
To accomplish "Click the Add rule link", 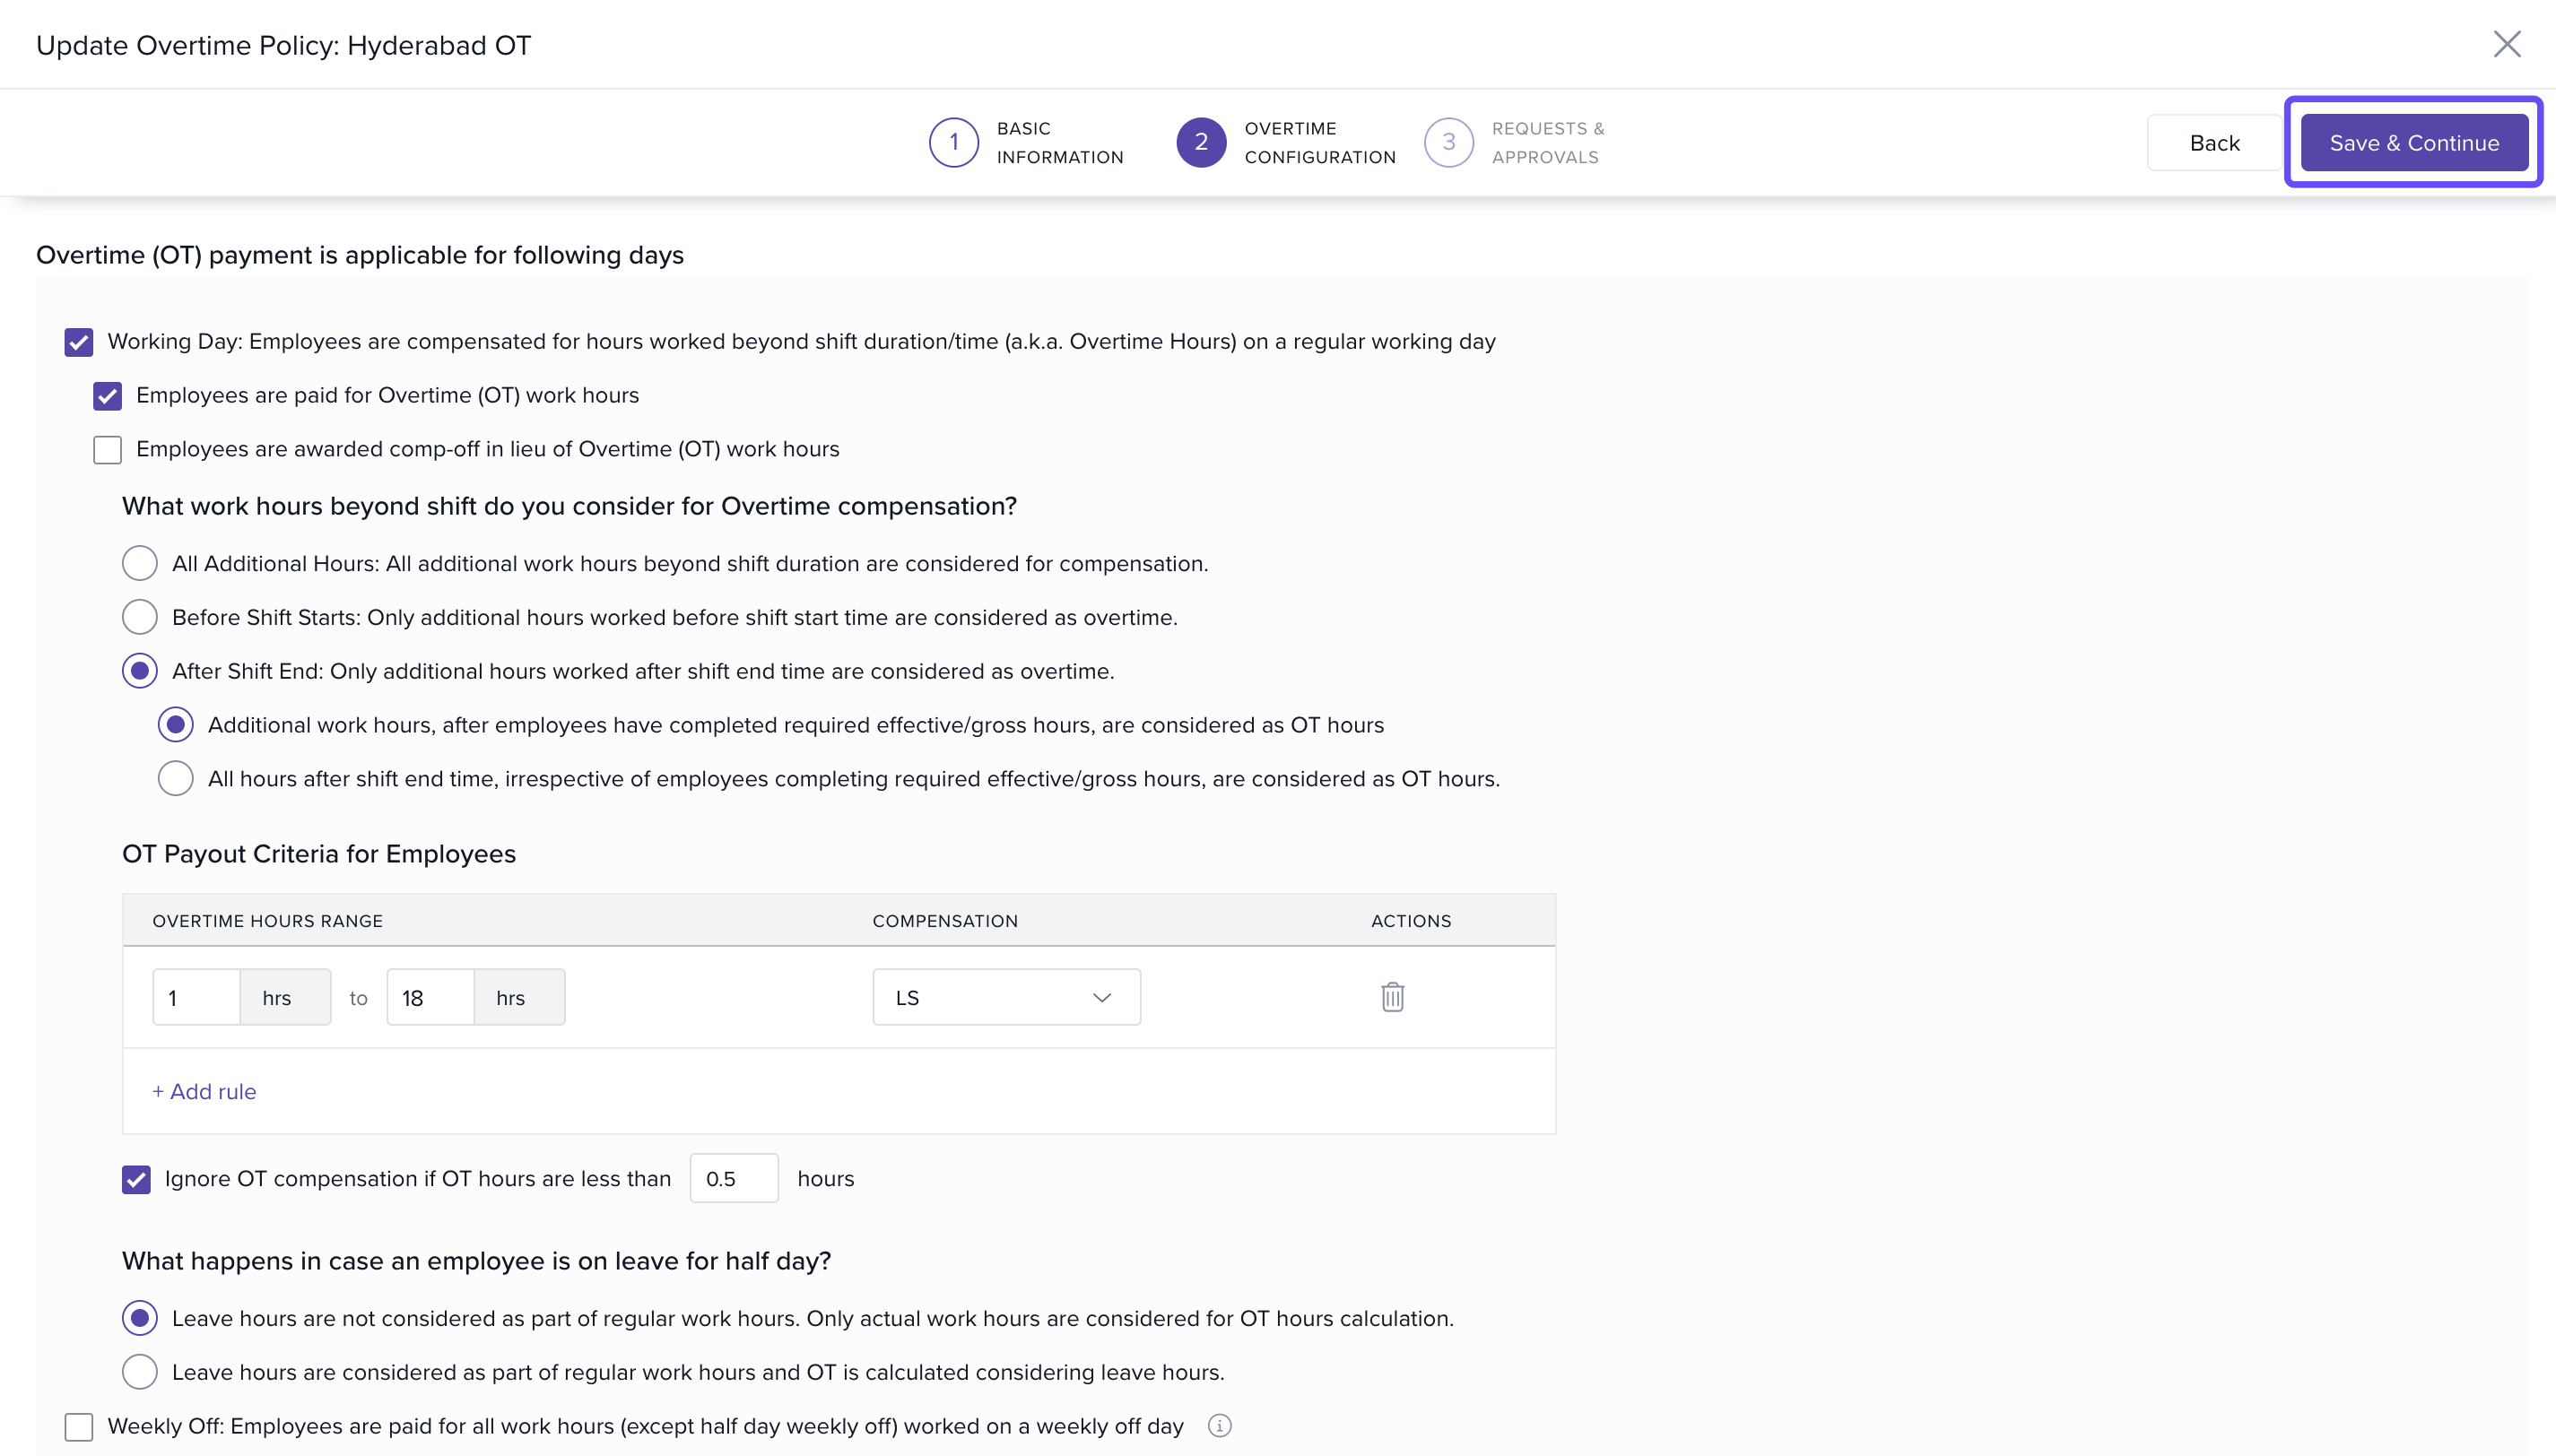I will [204, 1091].
